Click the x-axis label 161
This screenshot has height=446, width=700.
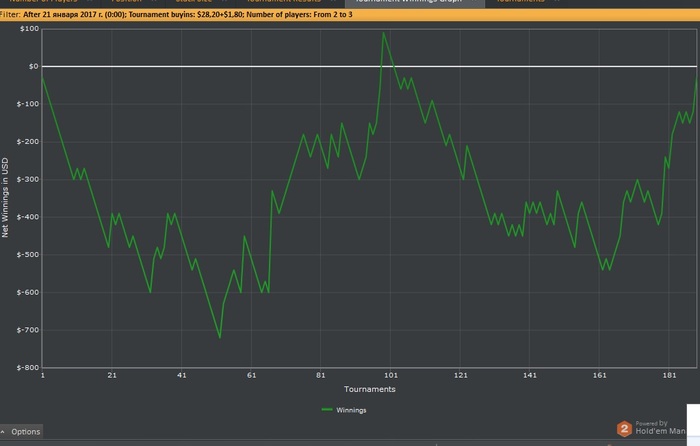click(600, 375)
